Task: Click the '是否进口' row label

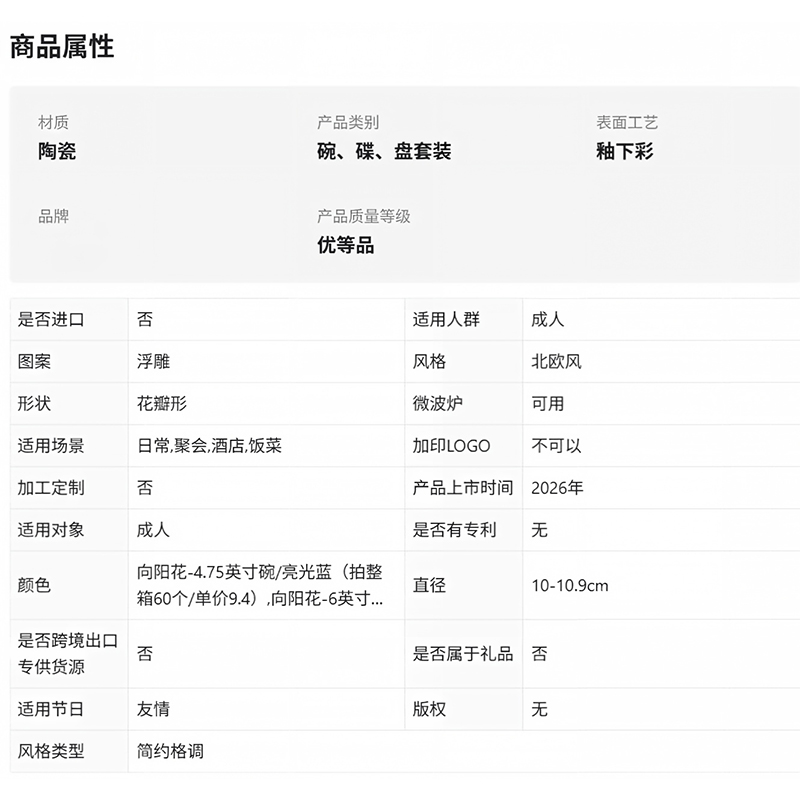Action: (51, 319)
